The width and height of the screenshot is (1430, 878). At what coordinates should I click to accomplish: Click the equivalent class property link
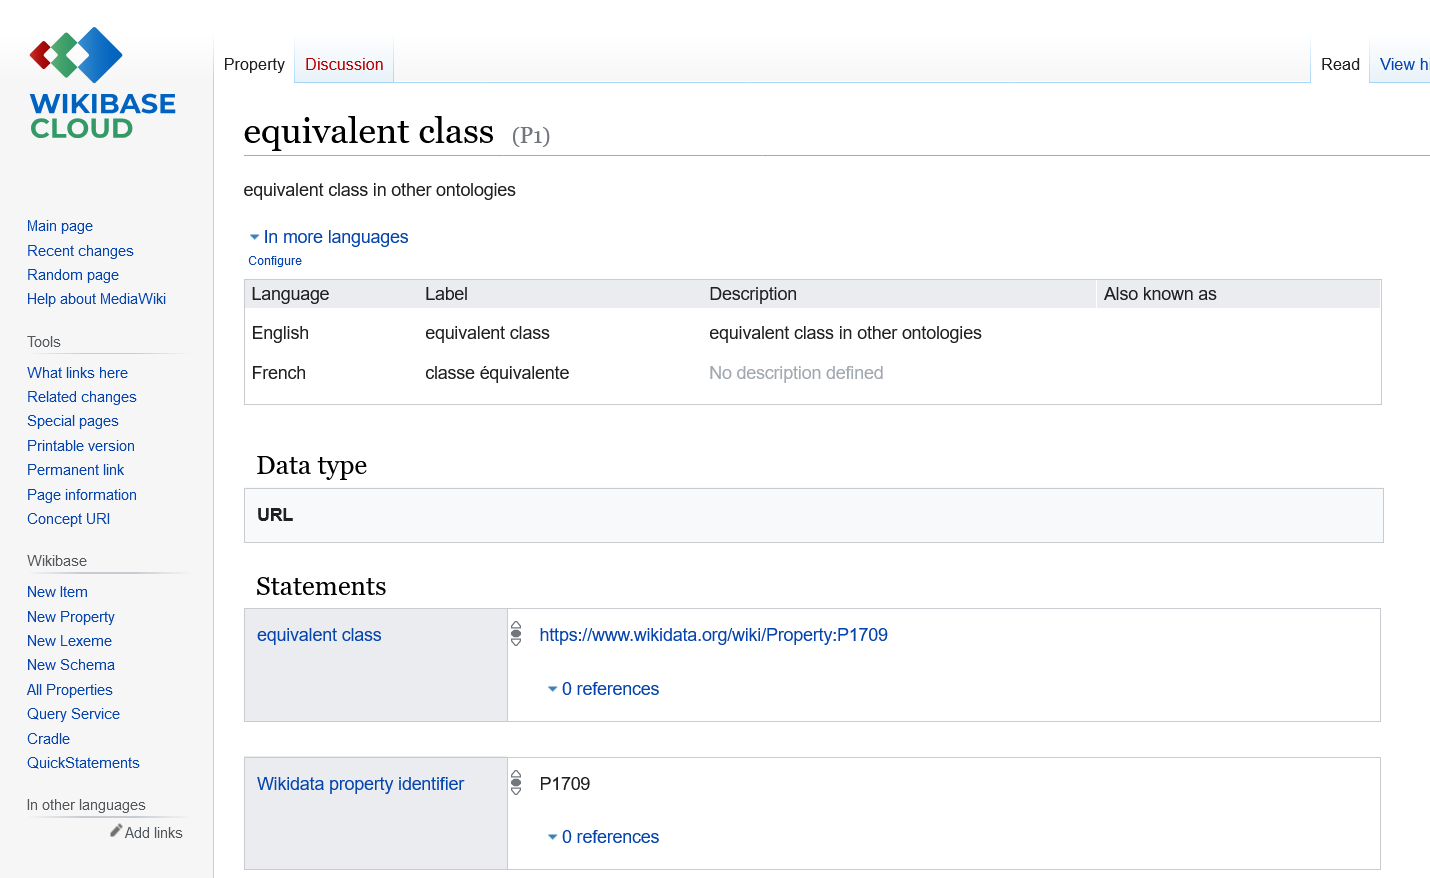[319, 635]
